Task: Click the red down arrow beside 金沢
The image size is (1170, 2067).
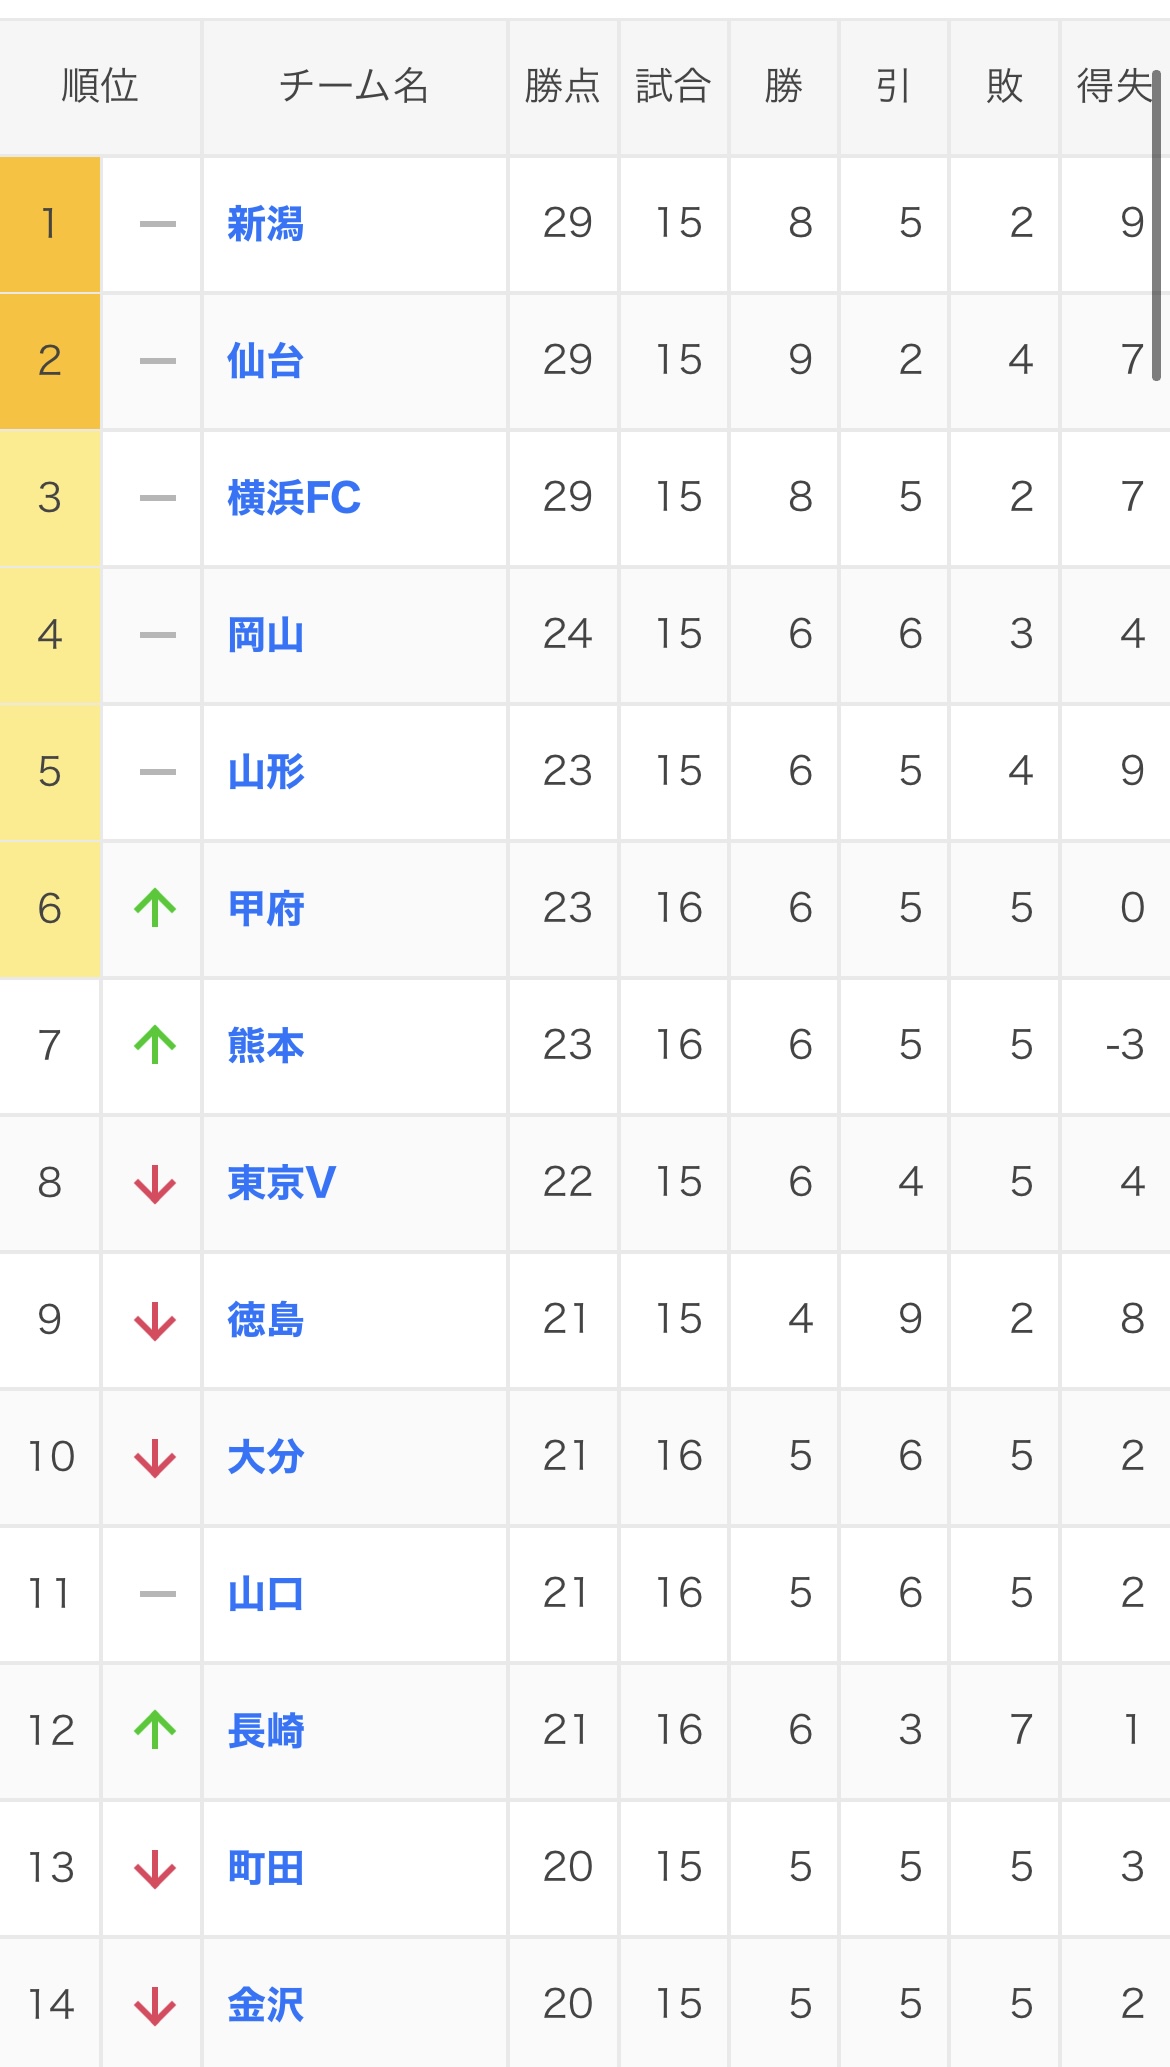Action: tap(155, 2006)
